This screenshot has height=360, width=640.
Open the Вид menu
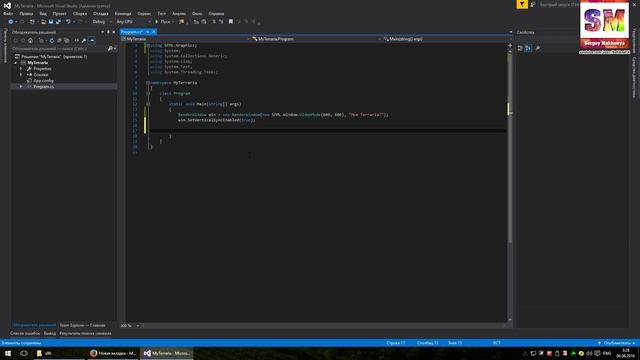click(x=43, y=13)
